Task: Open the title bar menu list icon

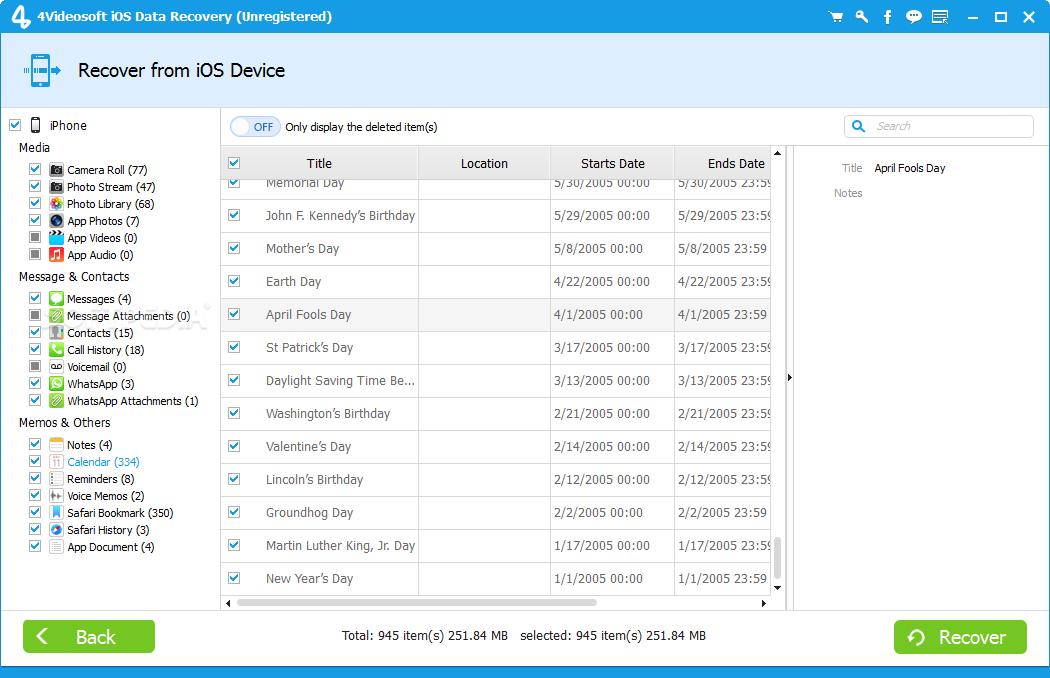Action: pos(940,17)
